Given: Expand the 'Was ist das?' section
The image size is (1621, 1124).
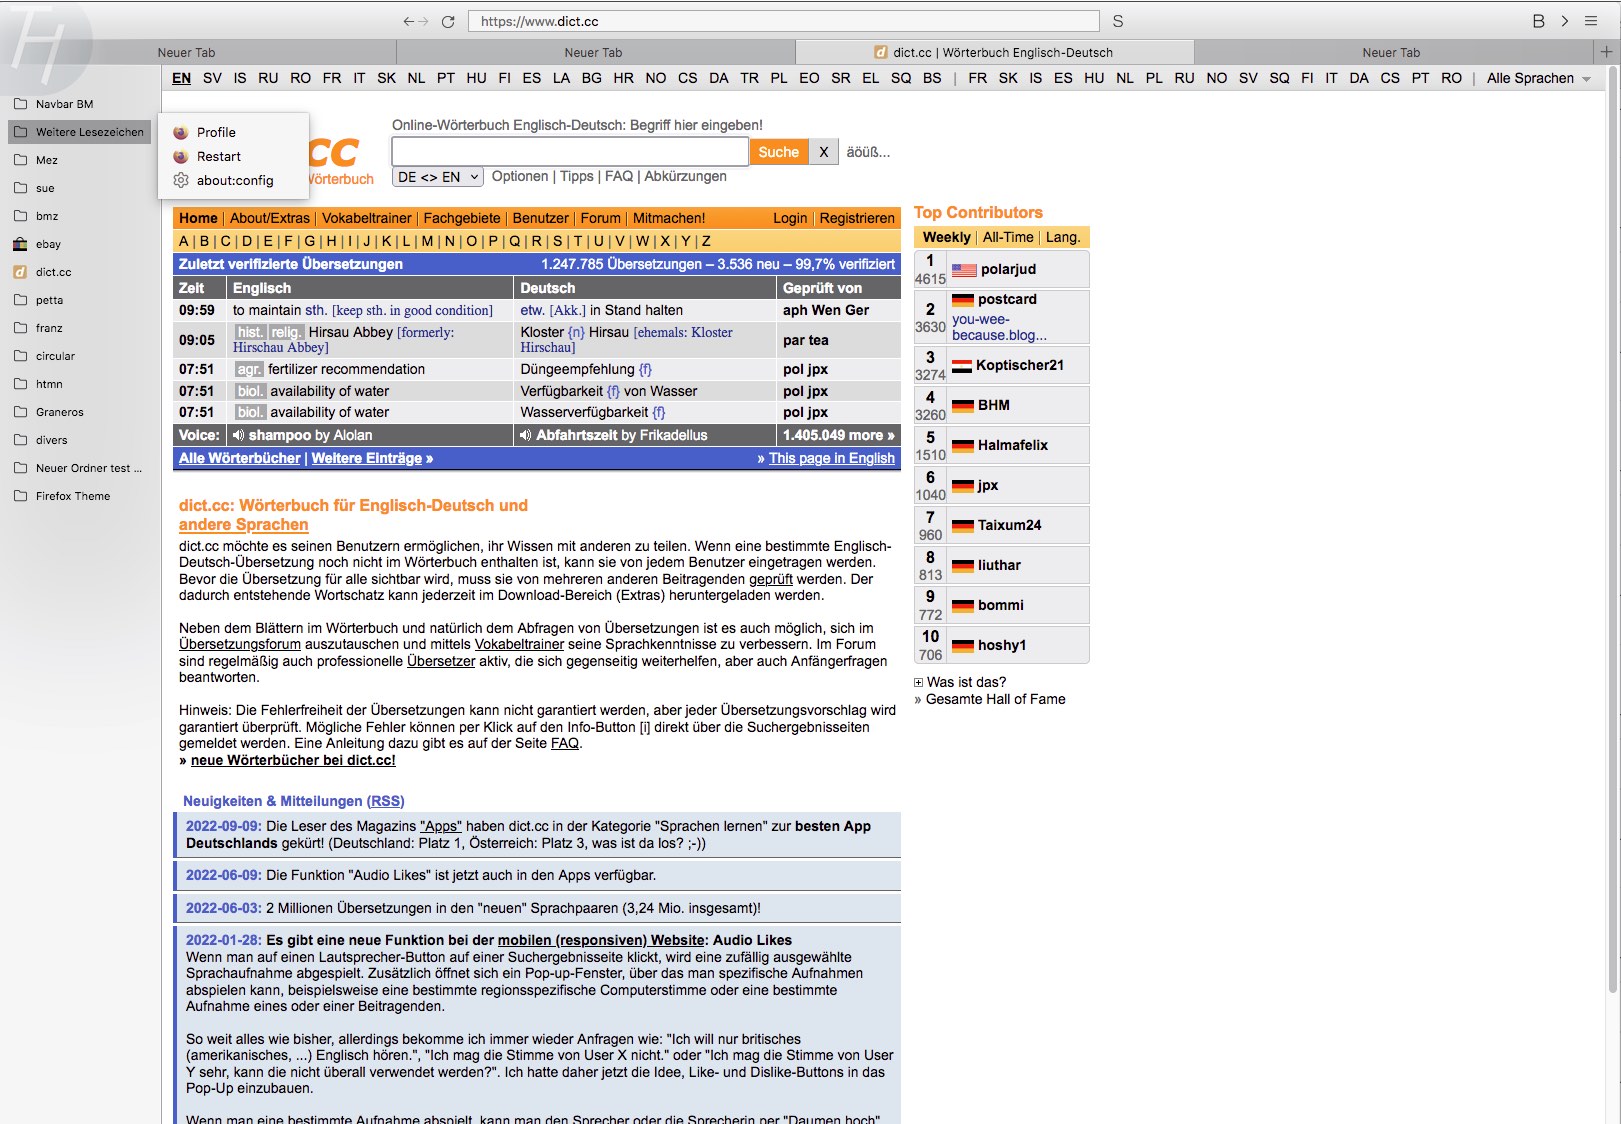Looking at the screenshot, I should pyautogui.click(x=960, y=682).
